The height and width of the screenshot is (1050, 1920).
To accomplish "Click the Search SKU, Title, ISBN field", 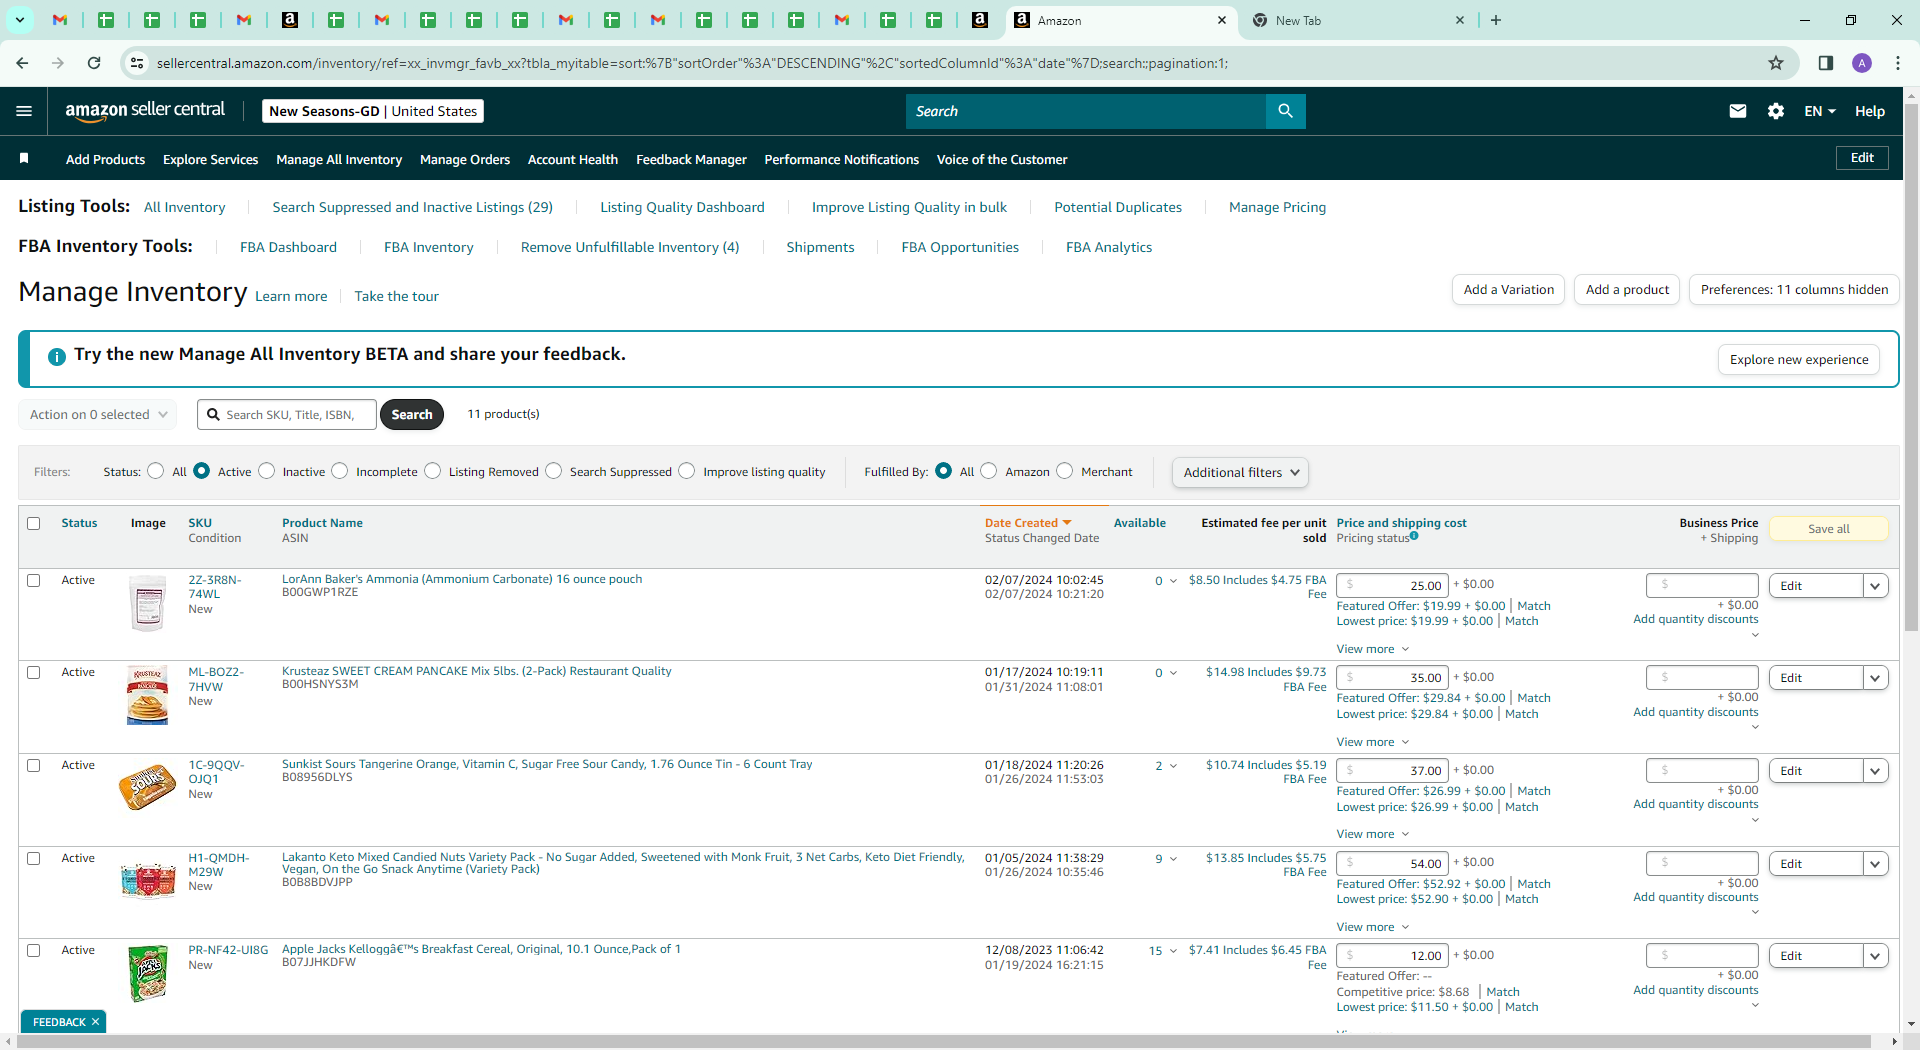I will point(287,414).
